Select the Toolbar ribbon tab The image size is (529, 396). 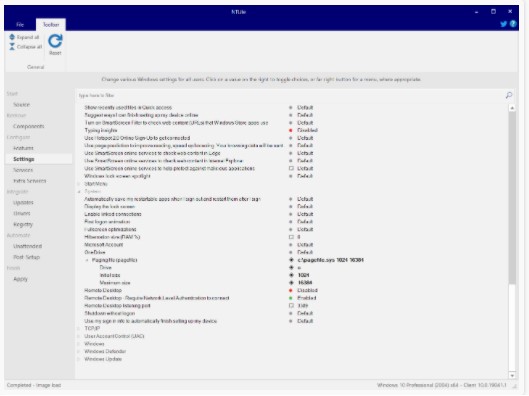pyautogui.click(x=51, y=25)
